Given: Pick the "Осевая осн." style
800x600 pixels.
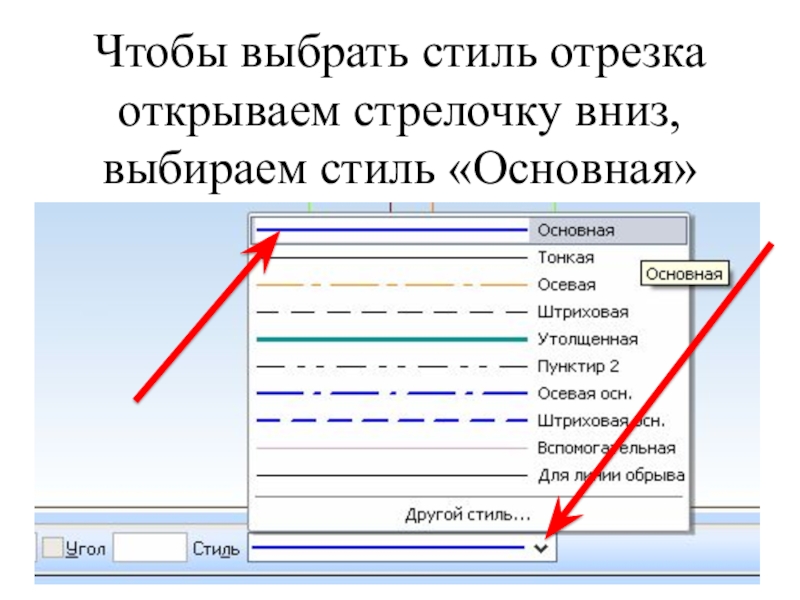Looking at the screenshot, I should [469, 393].
